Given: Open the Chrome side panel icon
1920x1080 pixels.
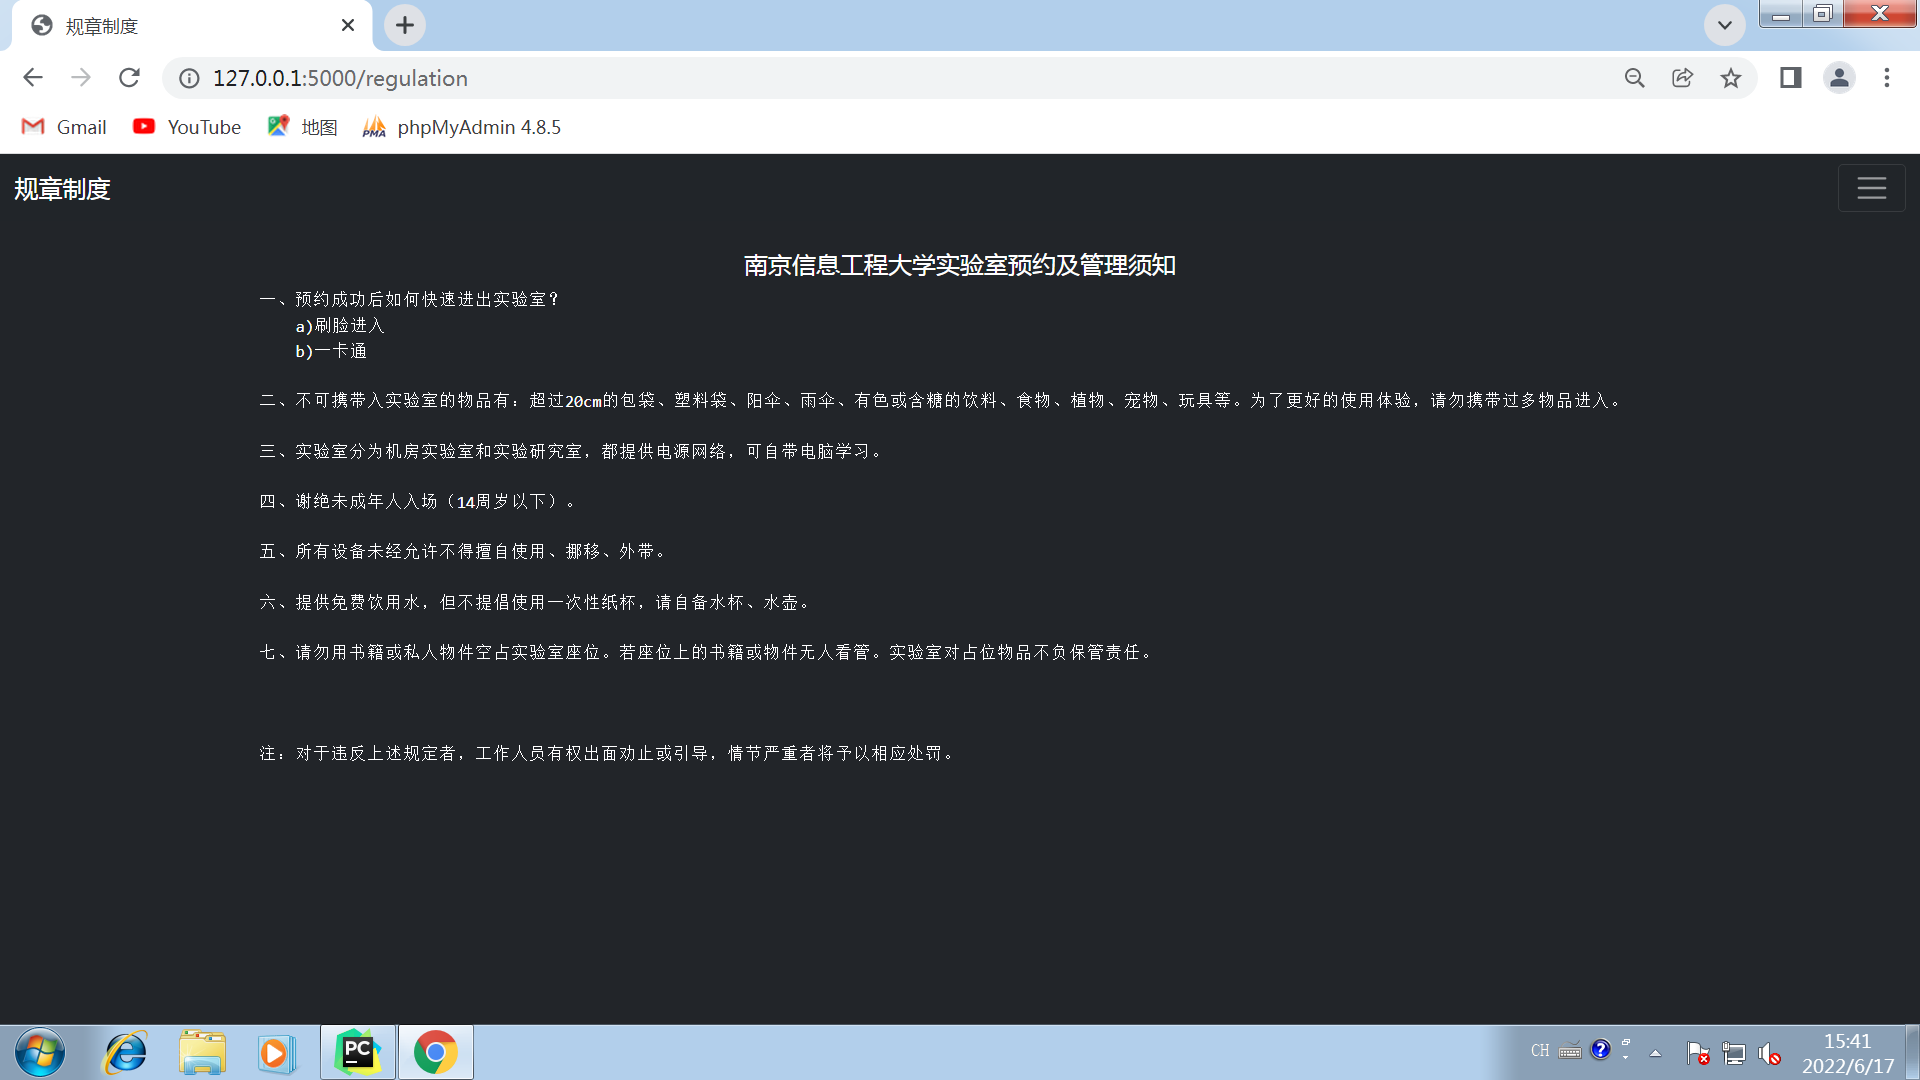Looking at the screenshot, I should (x=1790, y=78).
